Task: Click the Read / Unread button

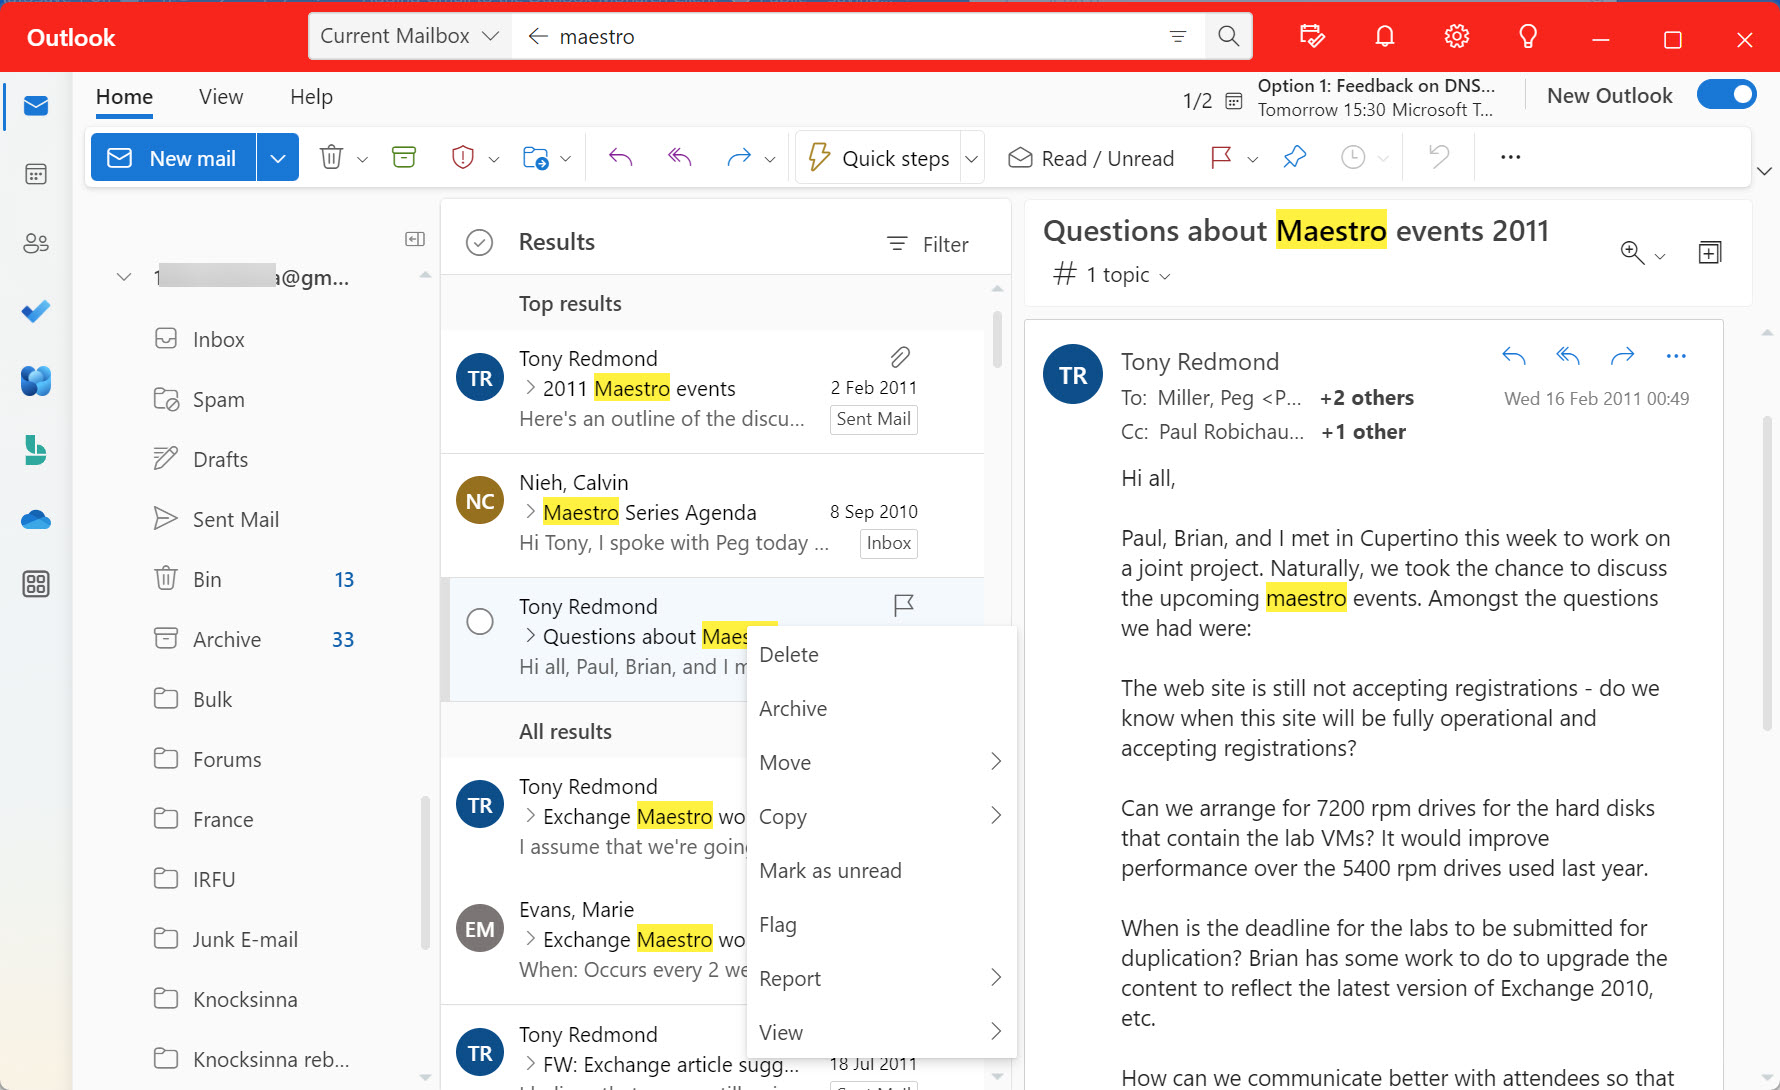Action: (1091, 158)
